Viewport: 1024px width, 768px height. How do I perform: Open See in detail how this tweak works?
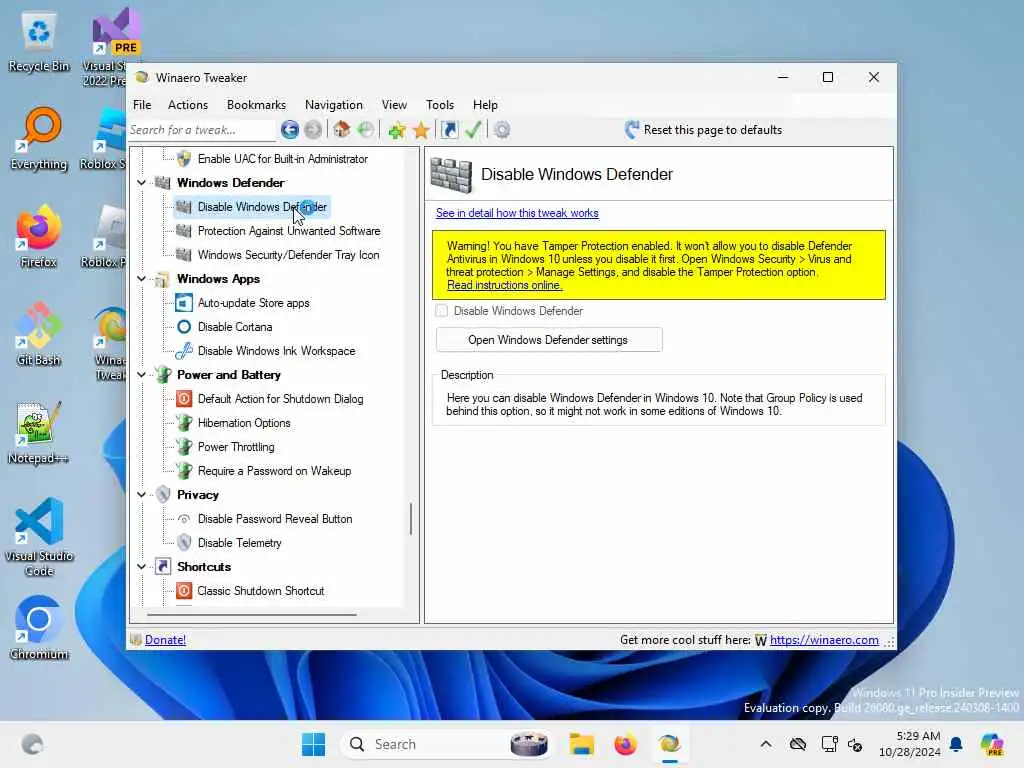[517, 213]
